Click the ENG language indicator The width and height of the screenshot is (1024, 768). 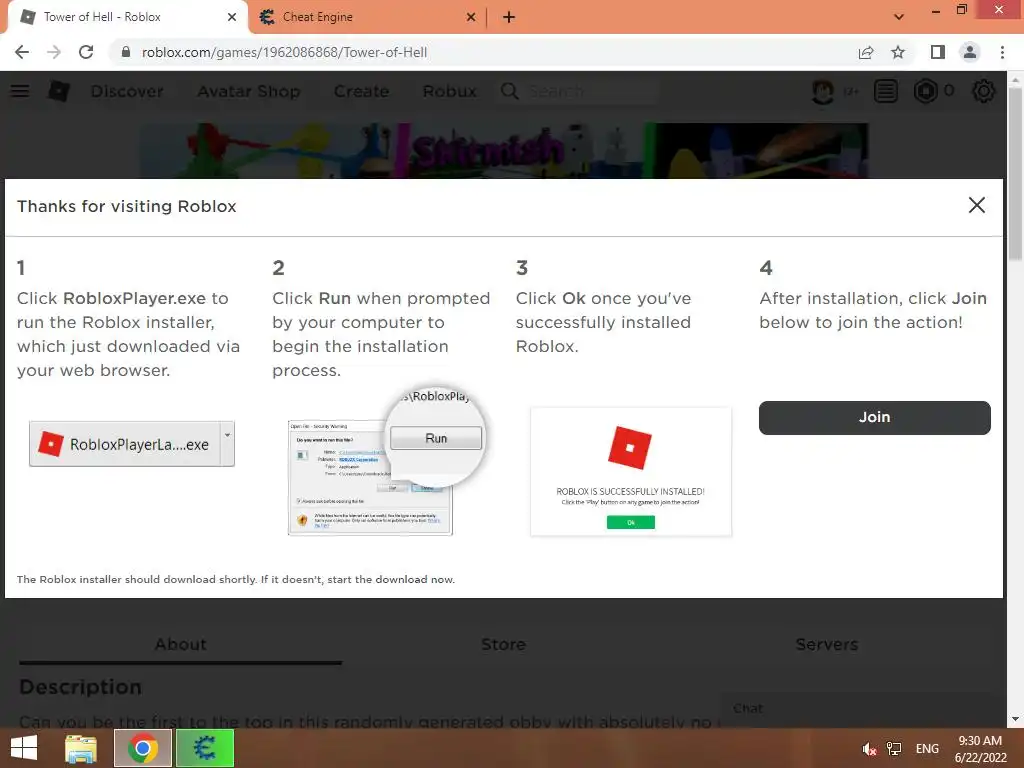[x=927, y=749]
